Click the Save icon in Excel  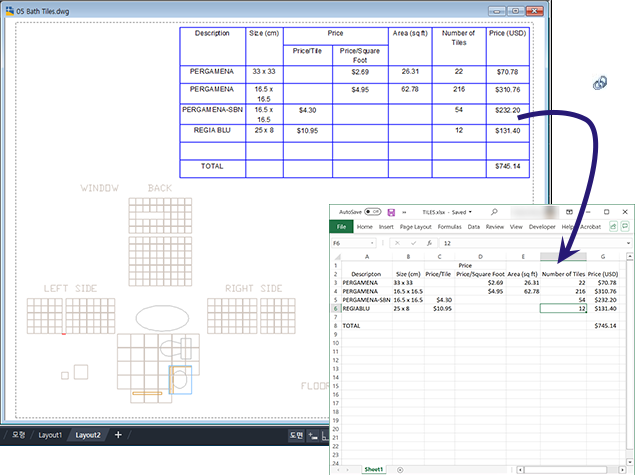(x=391, y=212)
